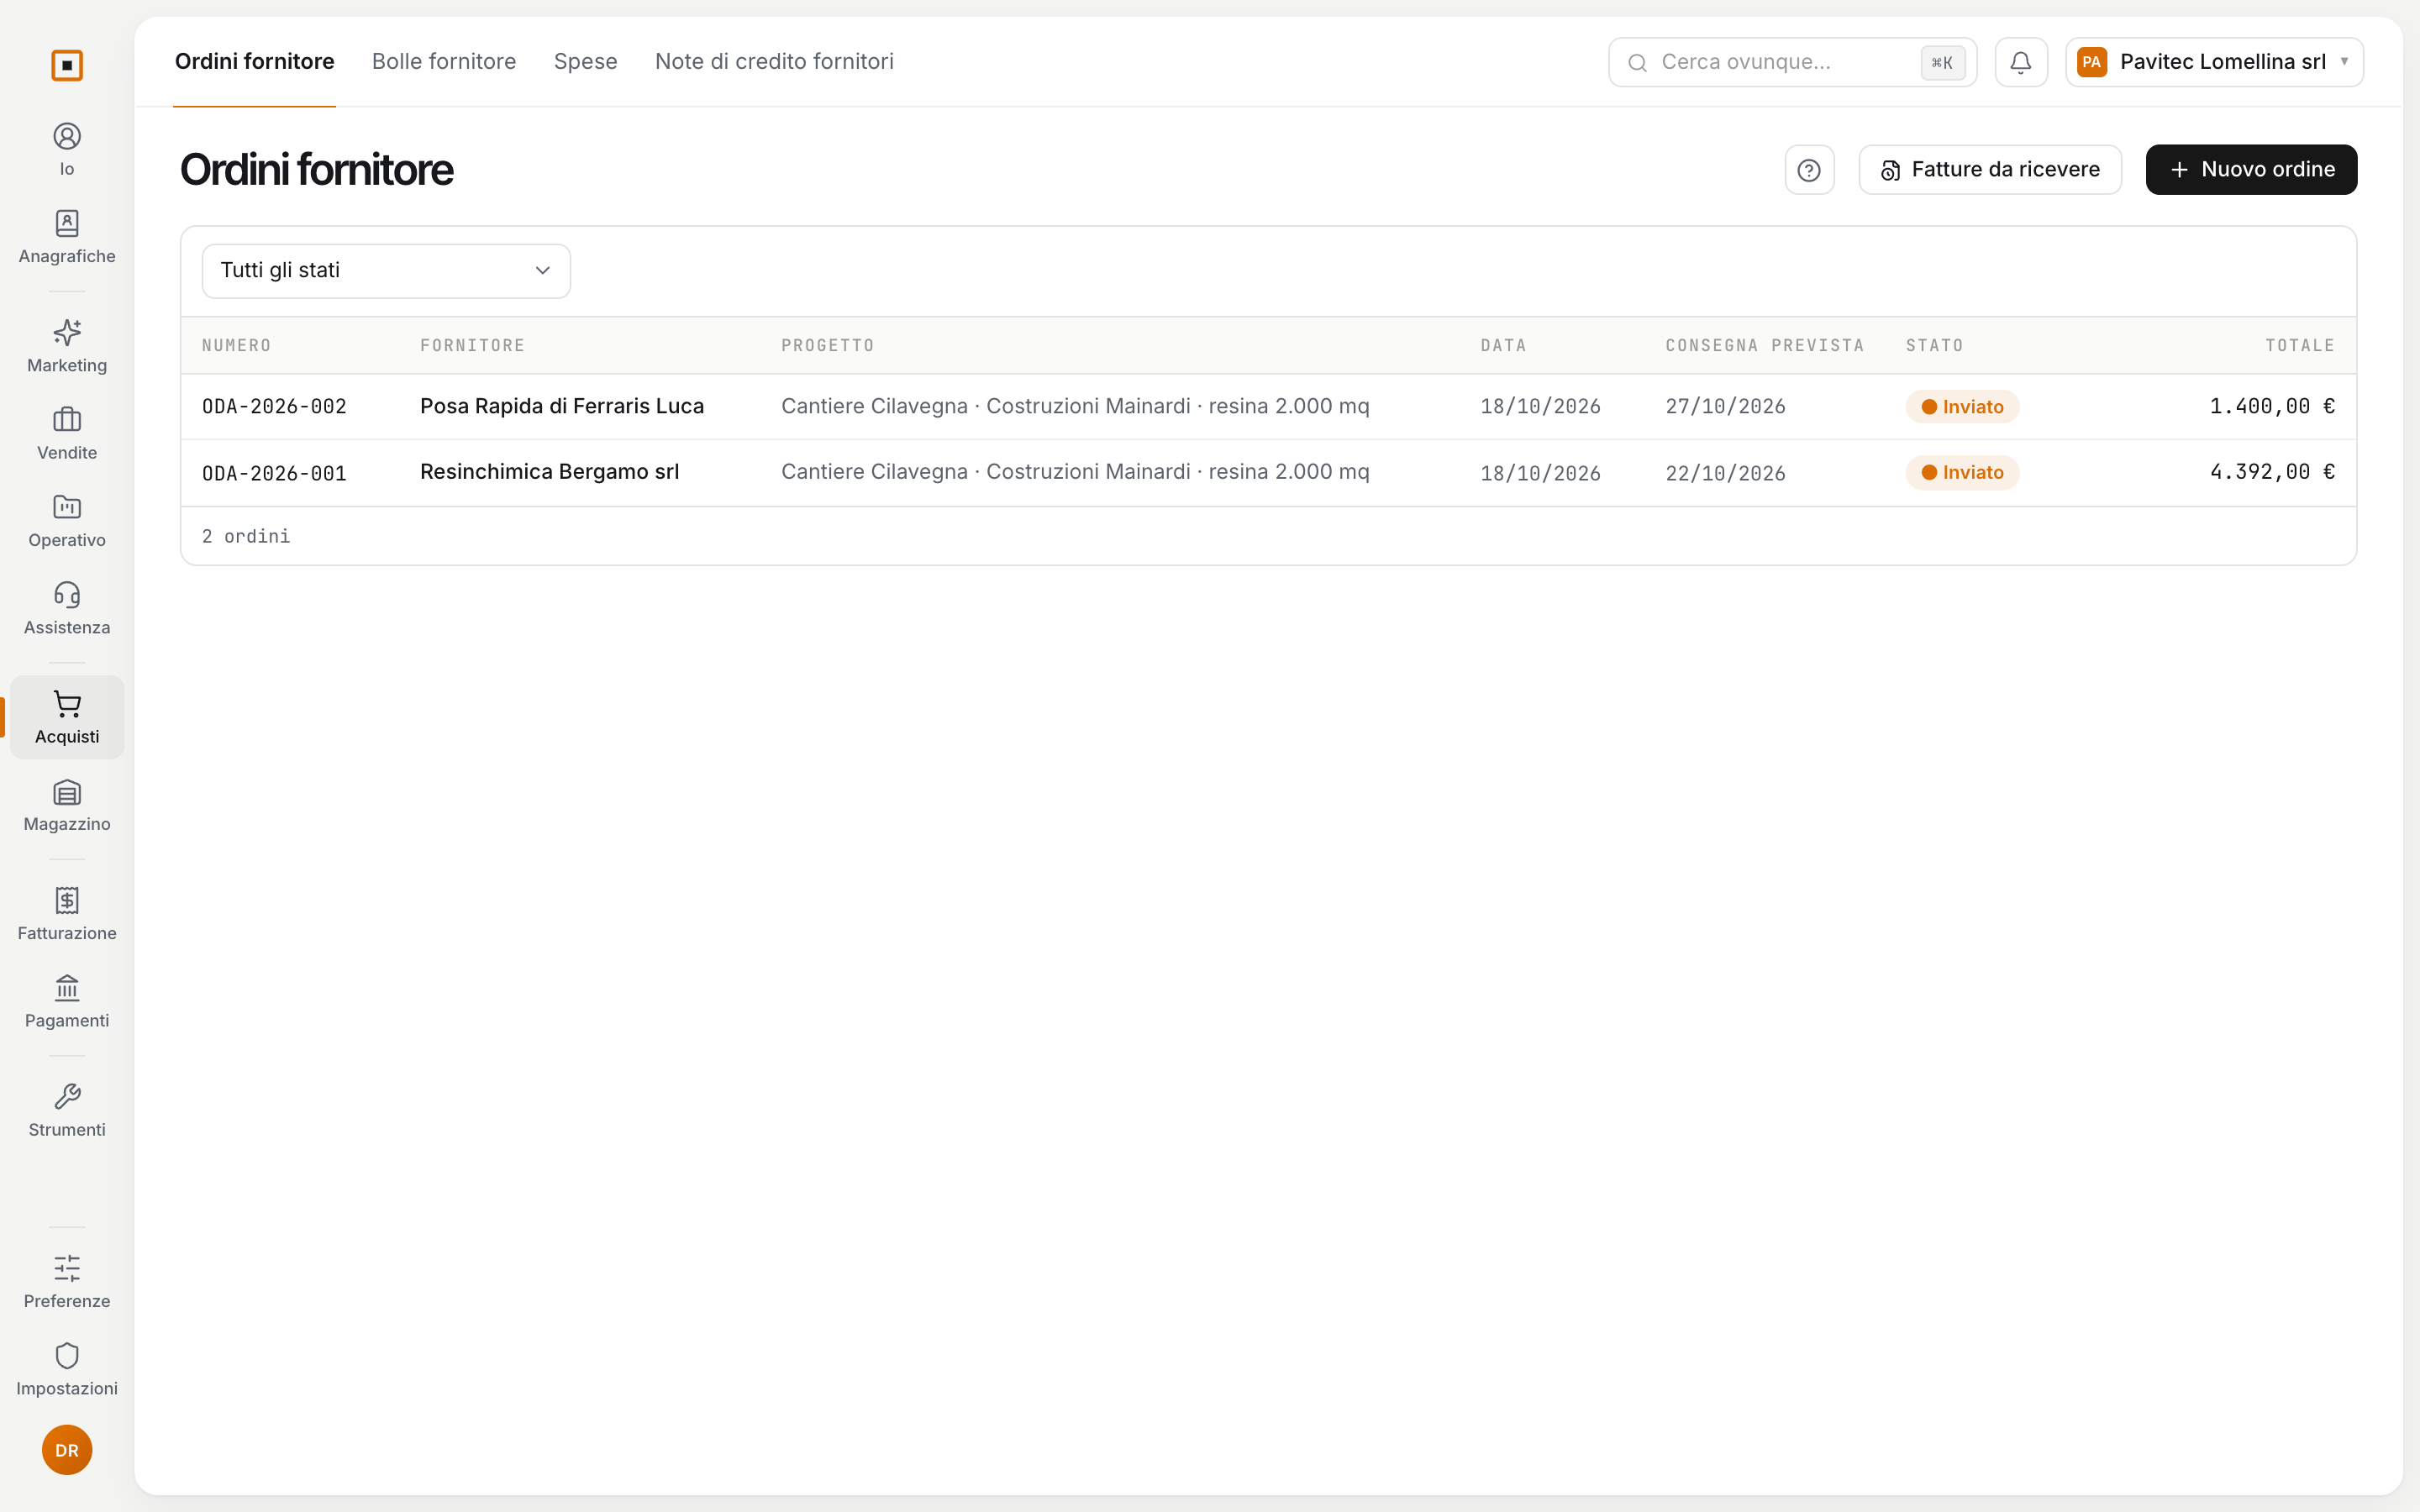Select Acquisti in the sidebar
2420x1512 pixels.
pos(67,717)
